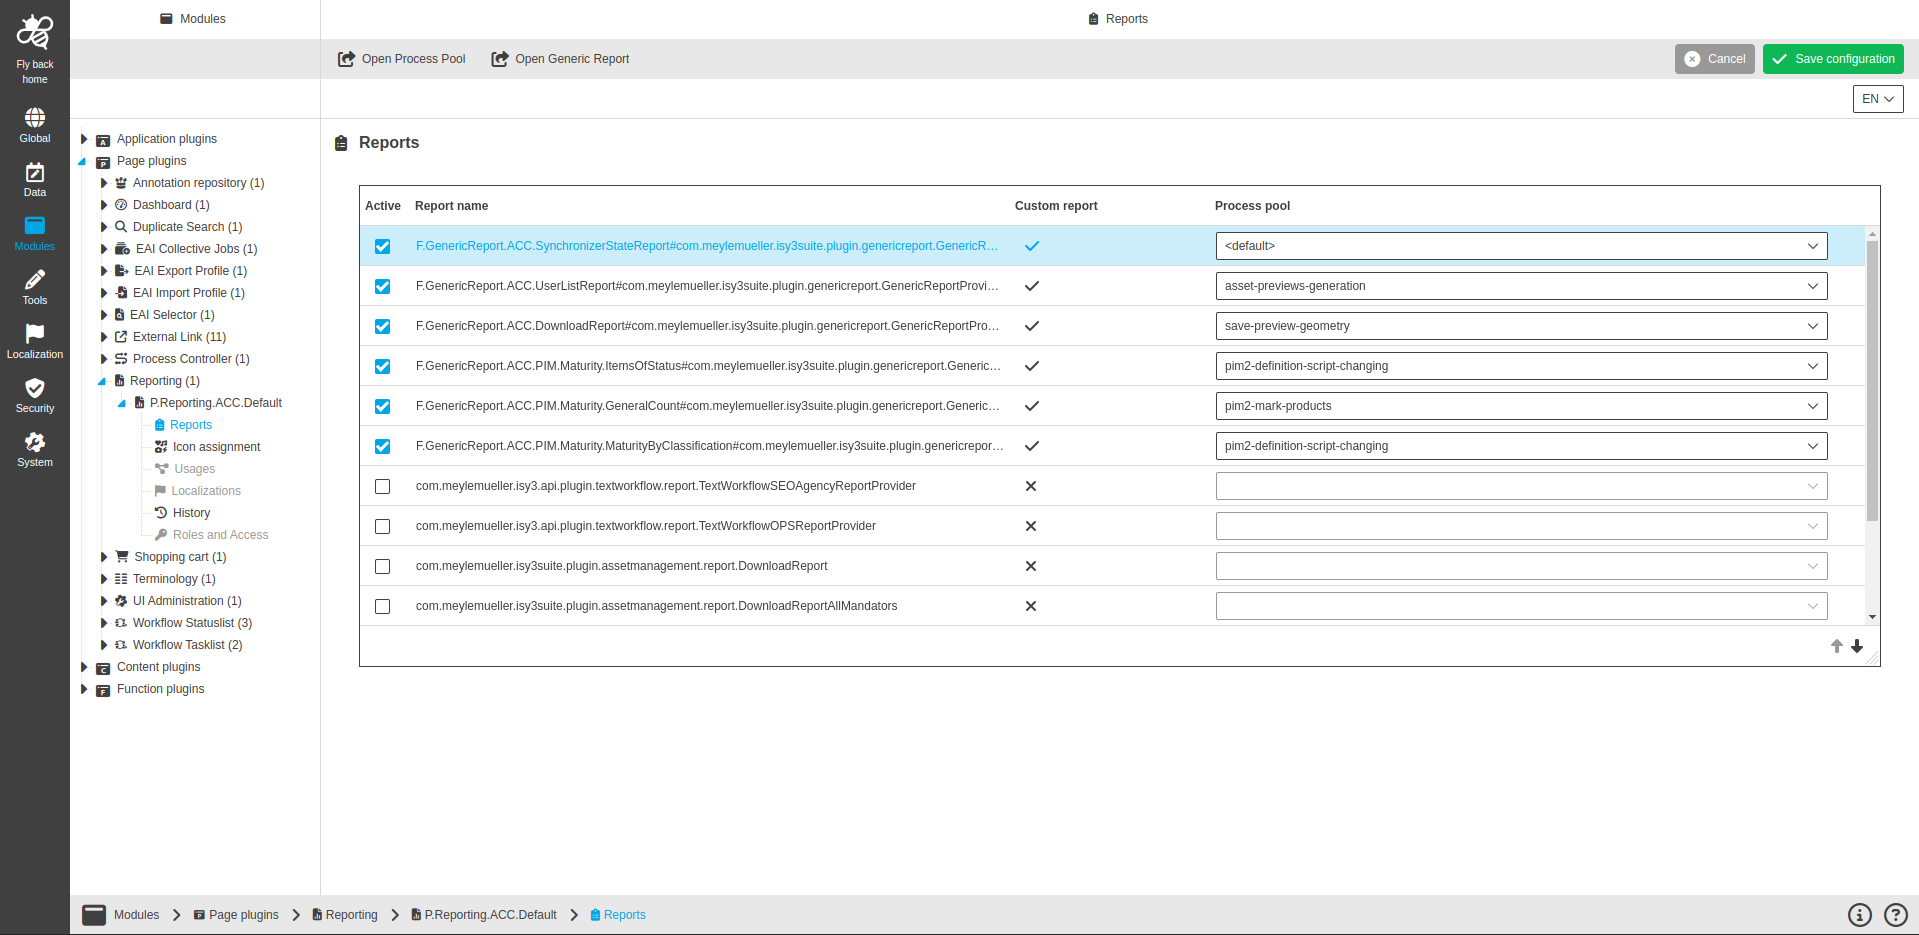The width and height of the screenshot is (1919, 935).
Task: Enable the DownloadReportAllMandators checkbox
Action: click(382, 606)
